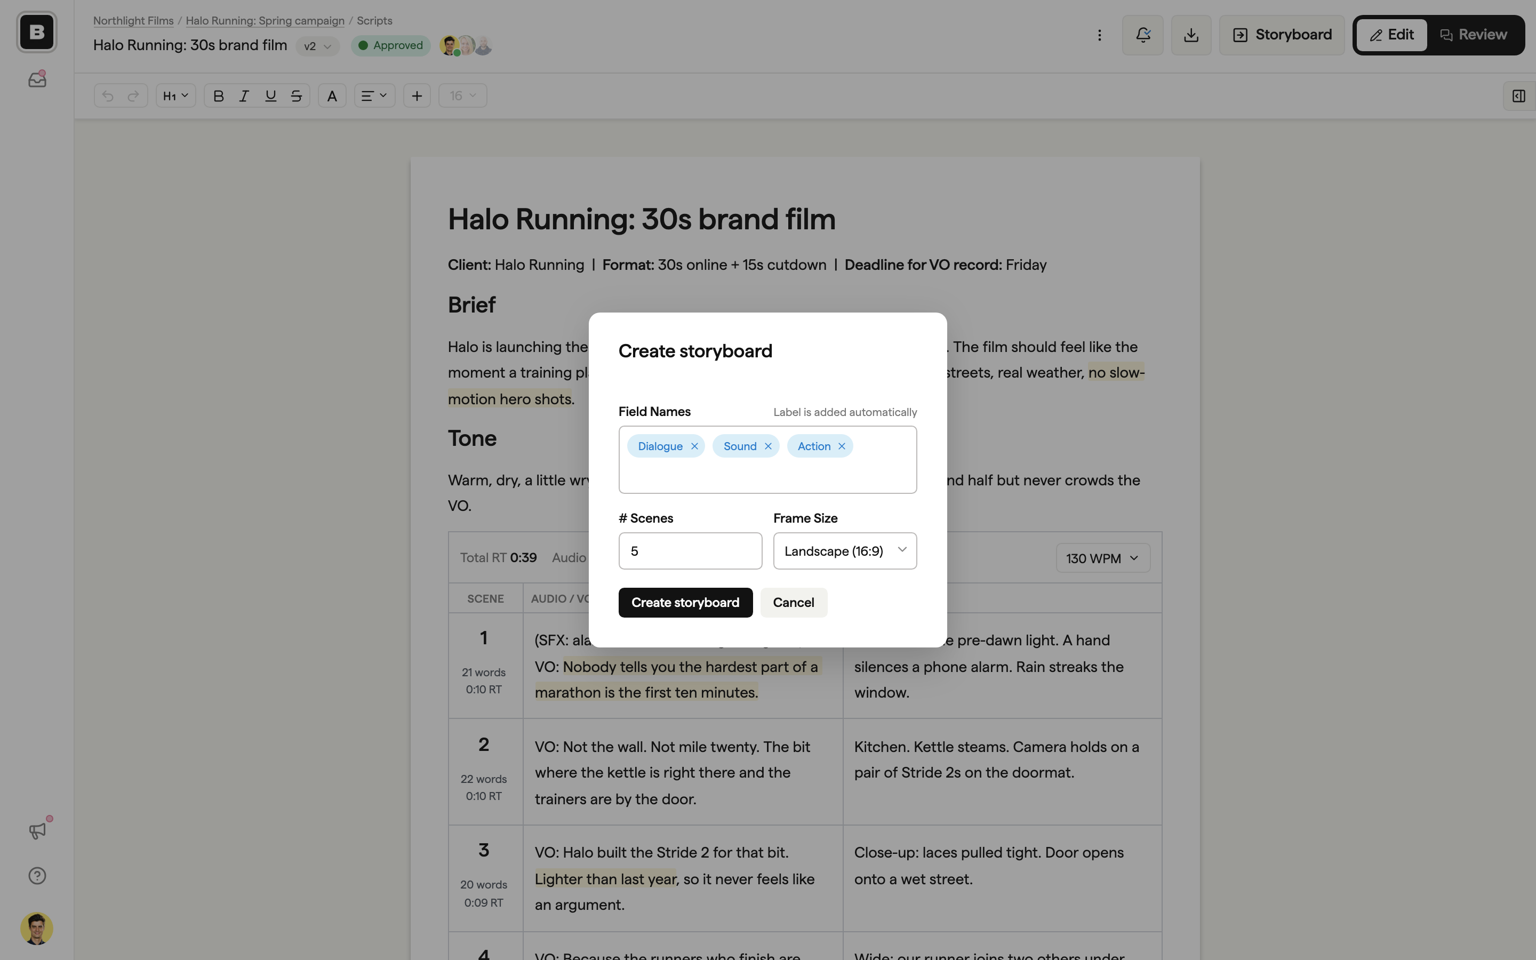Toggle italic formatting
This screenshot has height=960, width=1536.
point(244,96)
